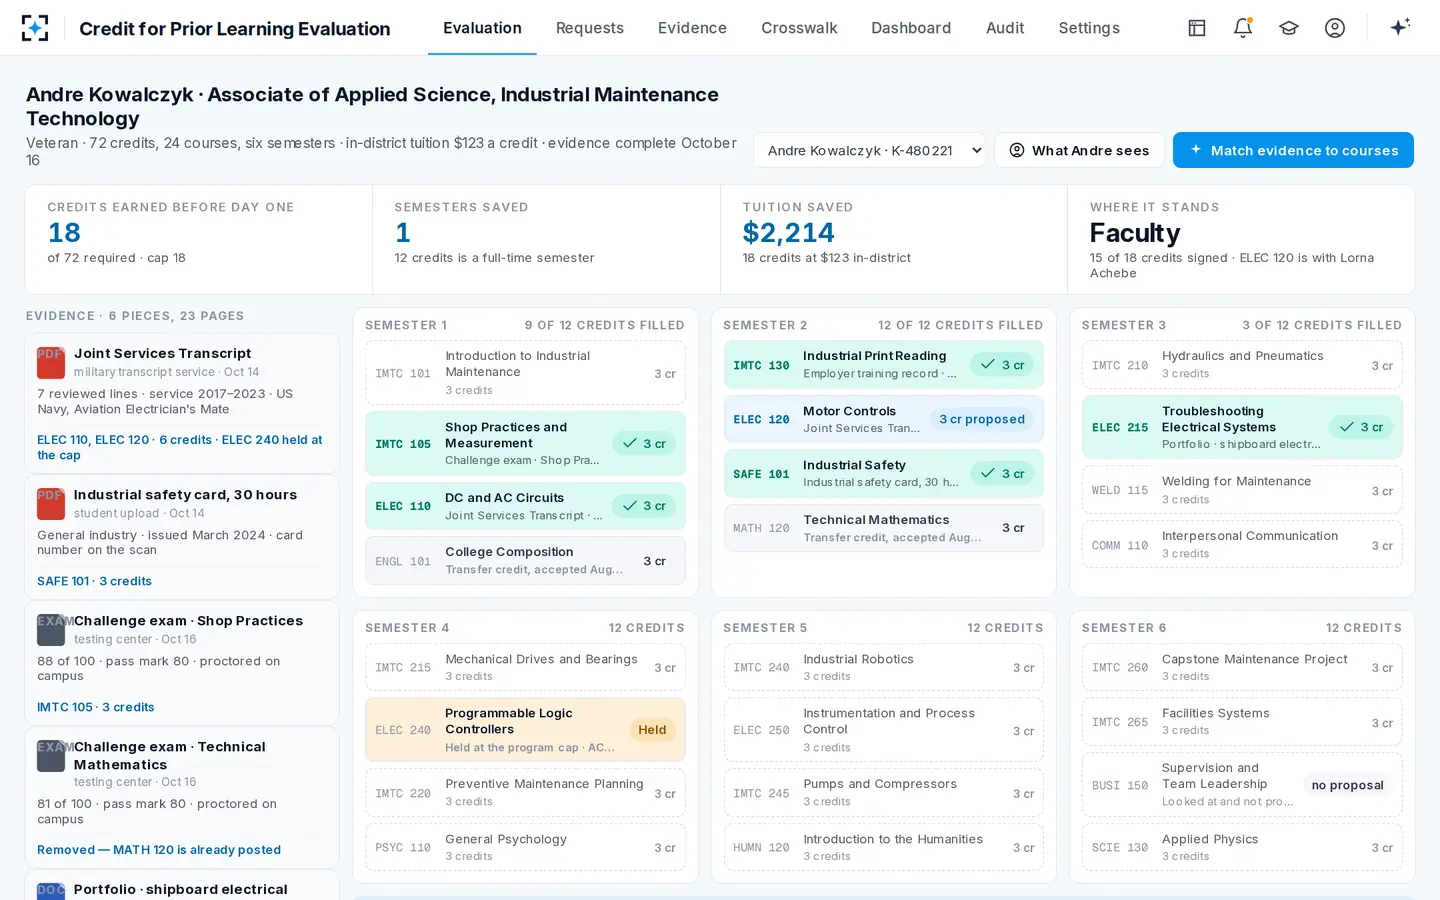Click the 'SEMESTER 6' header label
The image size is (1440, 900).
(x=1124, y=628)
